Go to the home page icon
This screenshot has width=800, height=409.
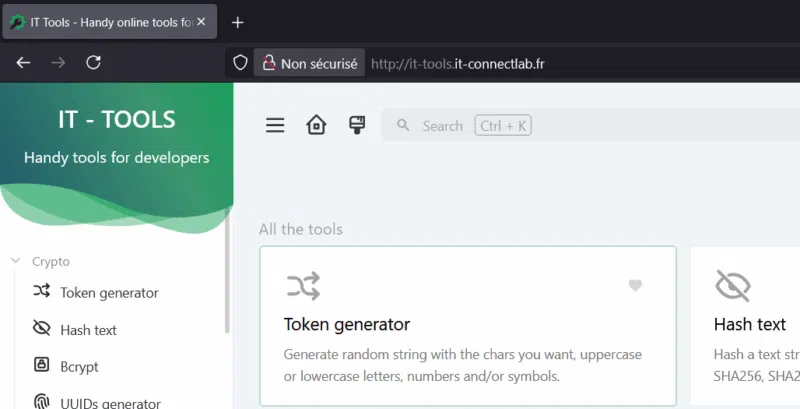(316, 125)
